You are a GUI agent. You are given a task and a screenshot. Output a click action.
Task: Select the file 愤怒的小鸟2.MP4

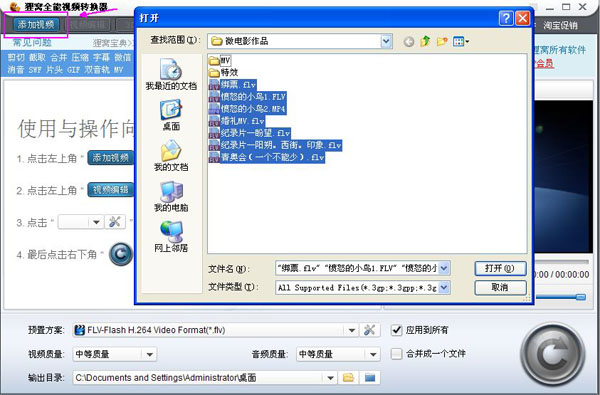pyautogui.click(x=248, y=109)
